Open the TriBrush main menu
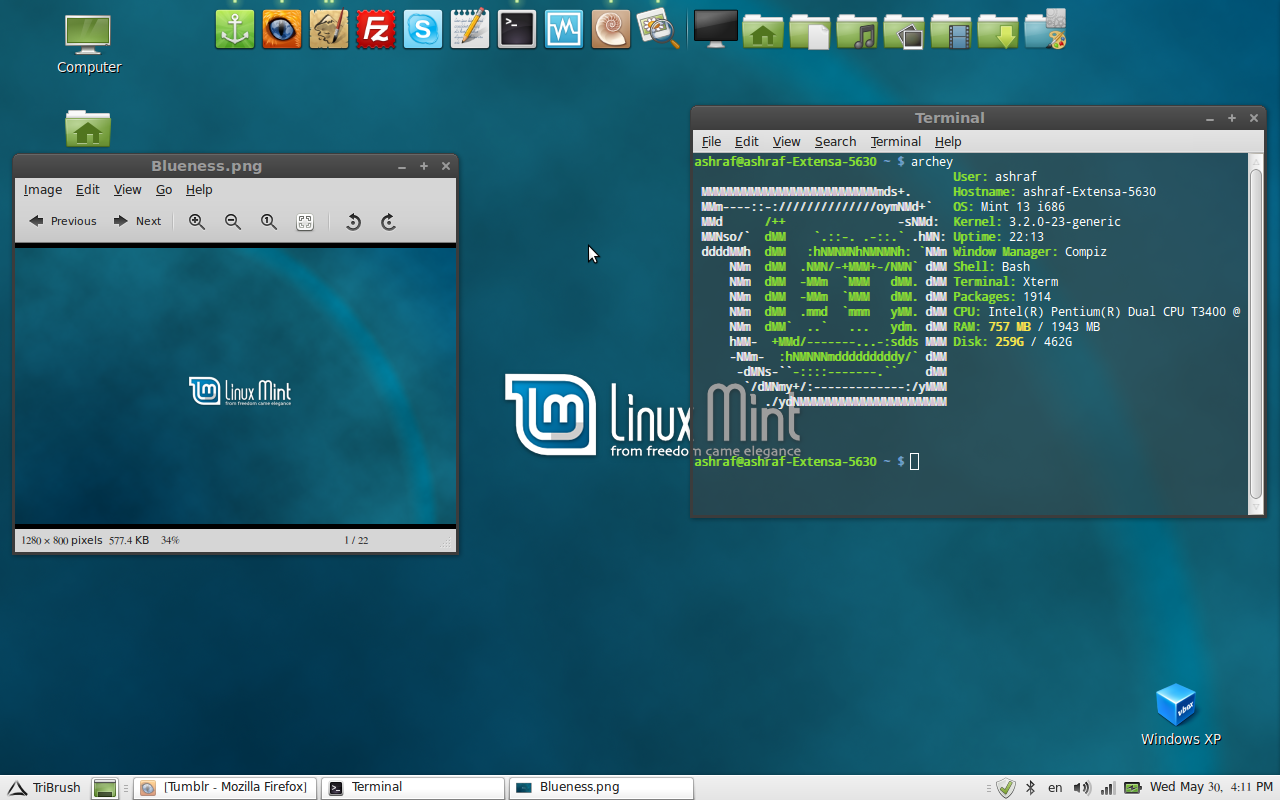The image size is (1280, 800). pos(43,788)
